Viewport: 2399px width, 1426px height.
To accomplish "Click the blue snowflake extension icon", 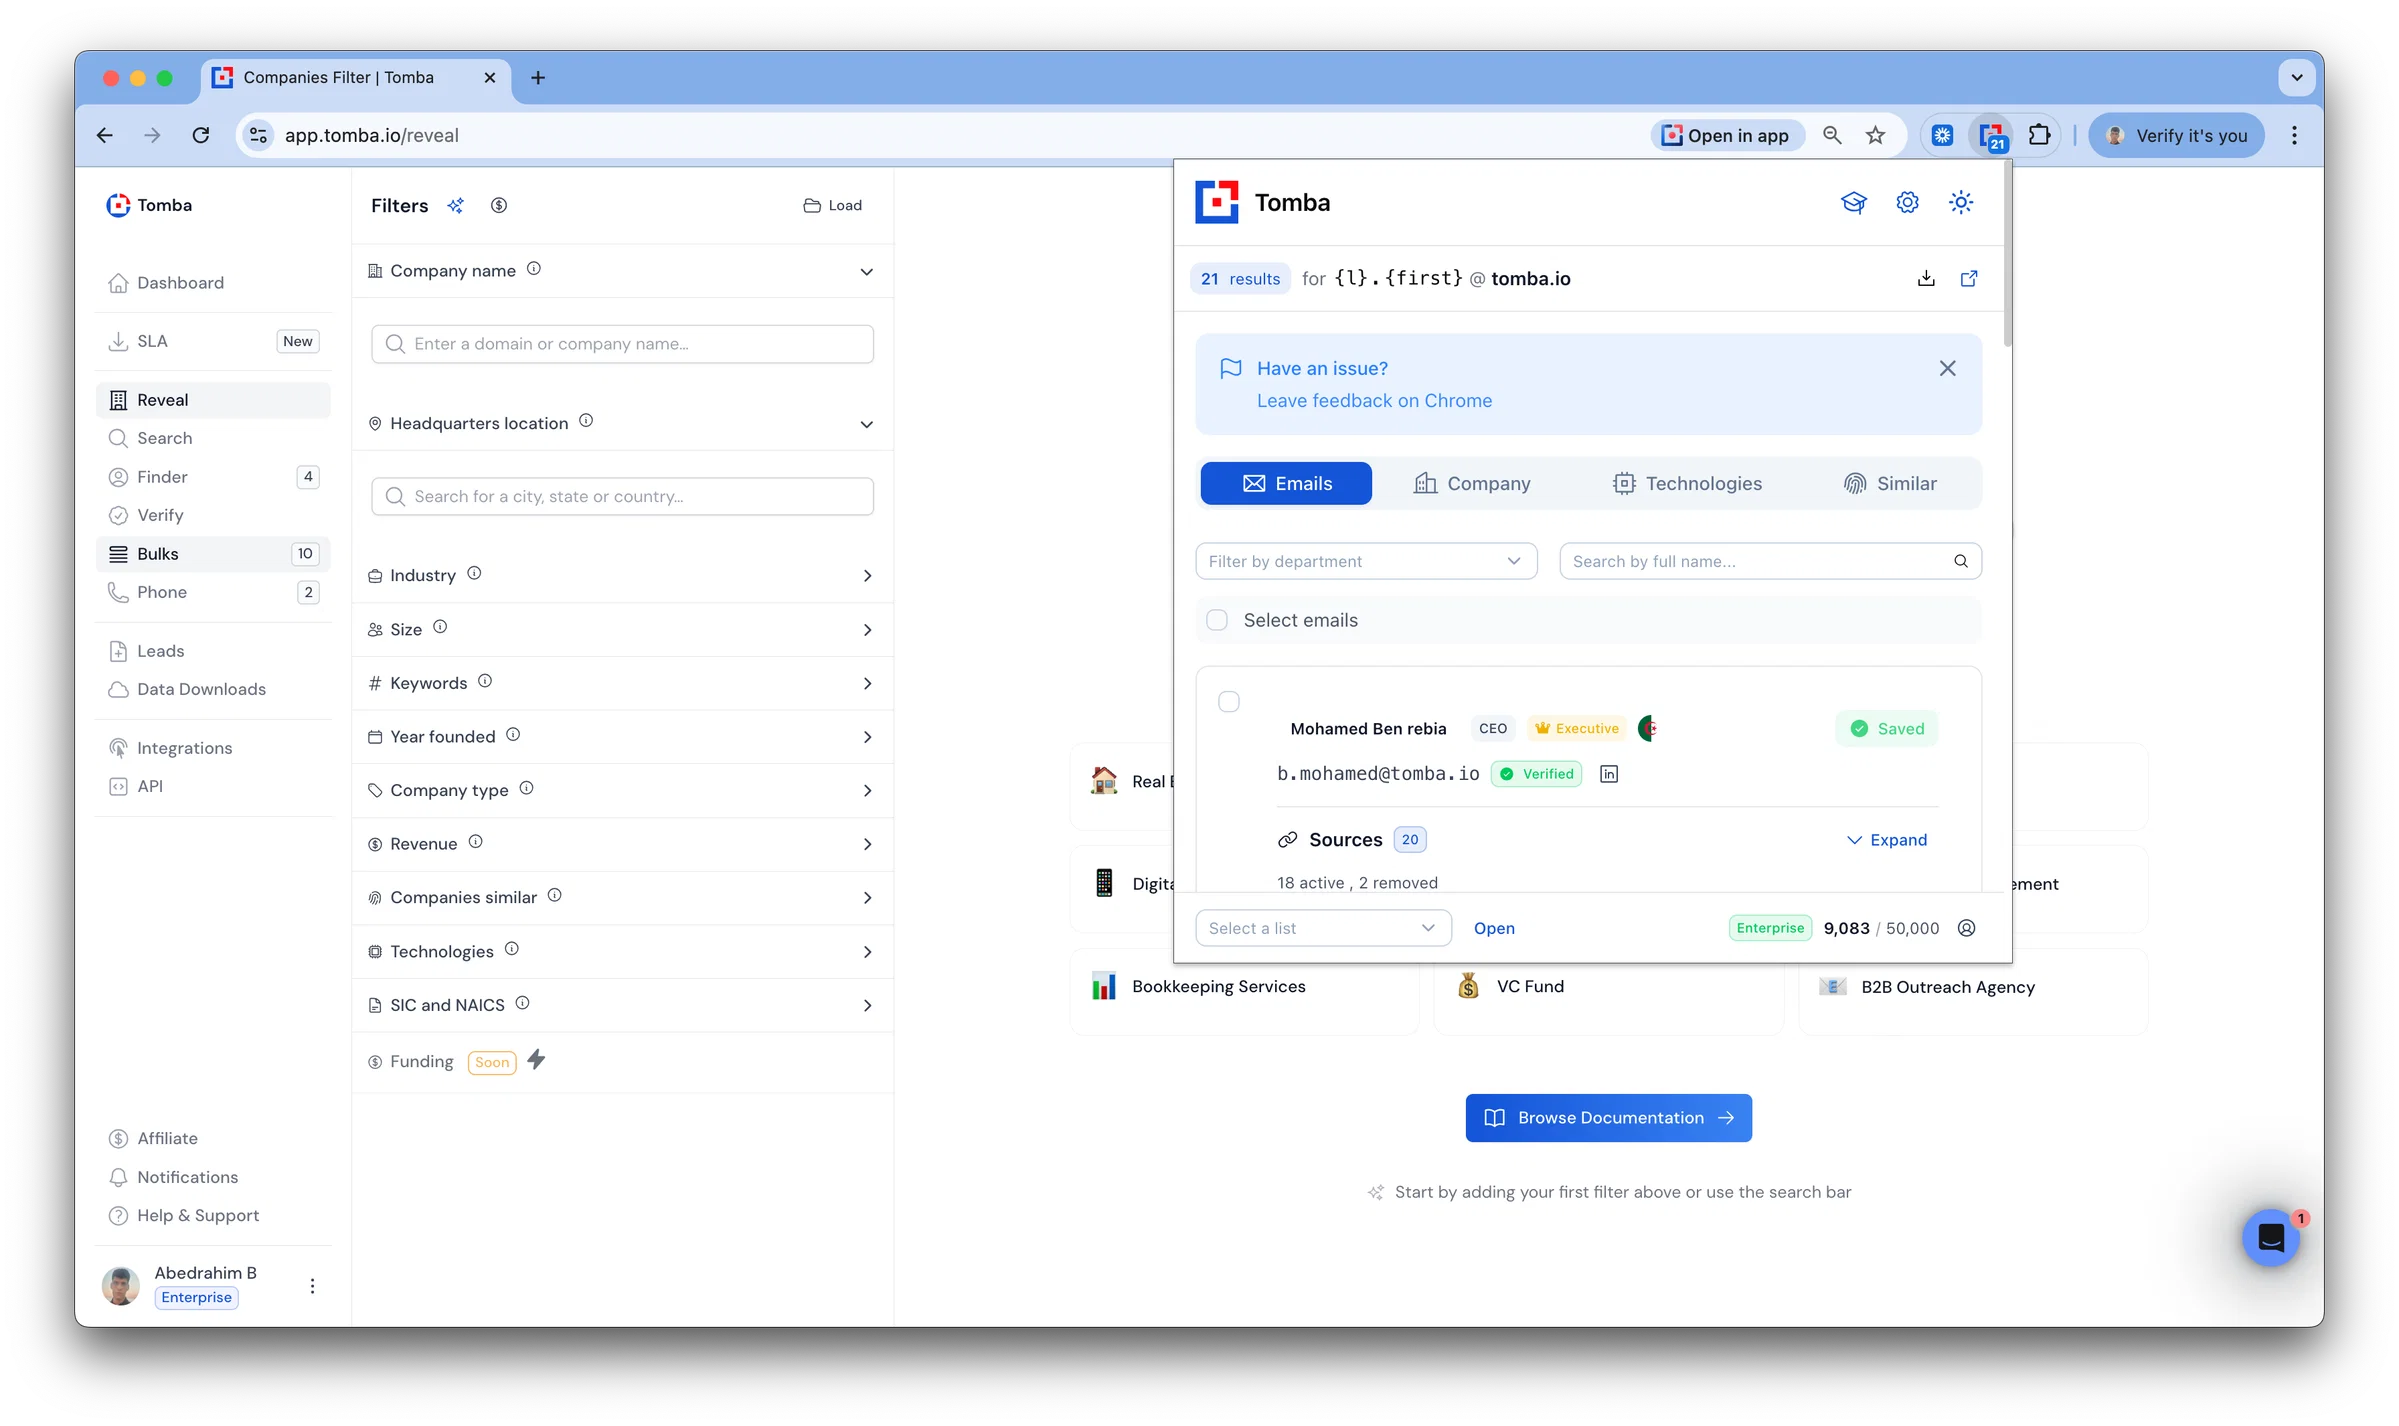I will (x=1942, y=136).
